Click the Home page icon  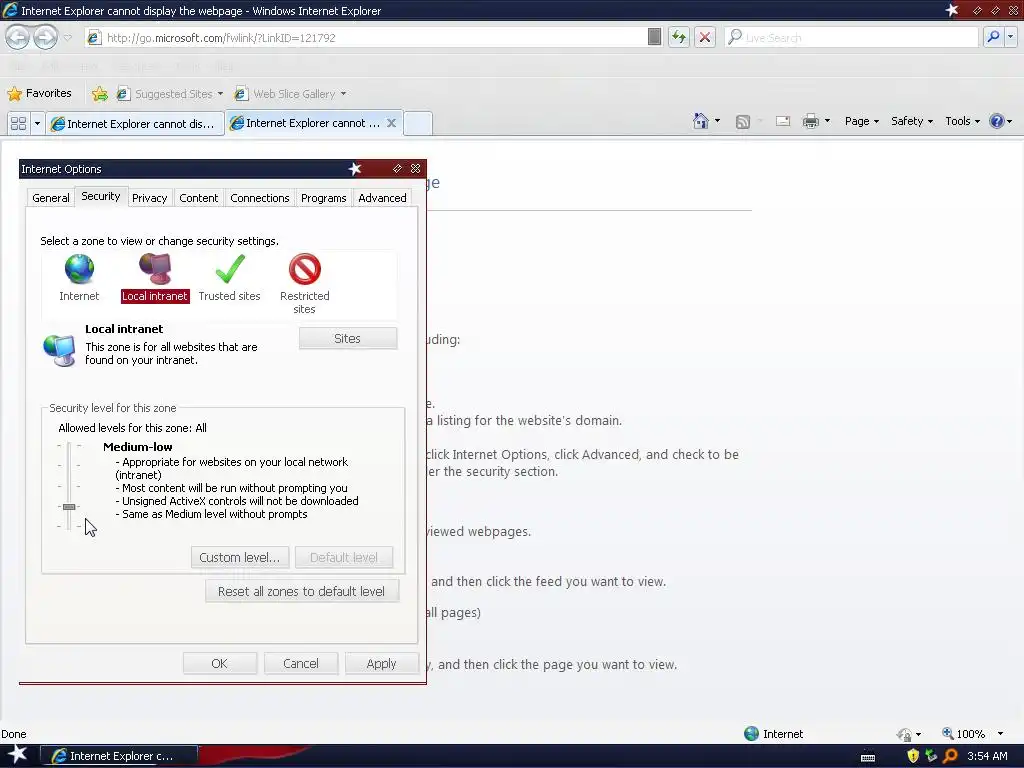pos(701,121)
